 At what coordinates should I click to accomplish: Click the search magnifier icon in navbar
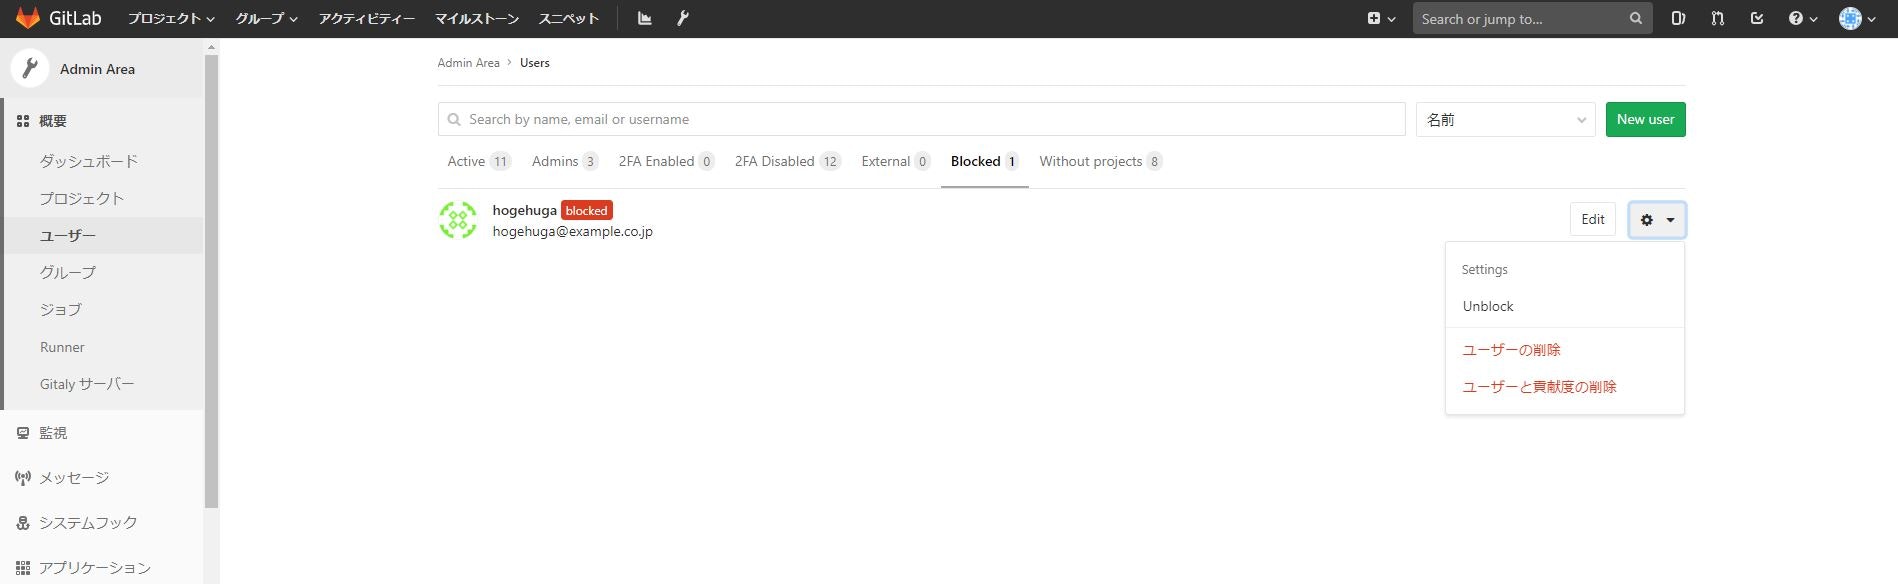coord(1636,18)
